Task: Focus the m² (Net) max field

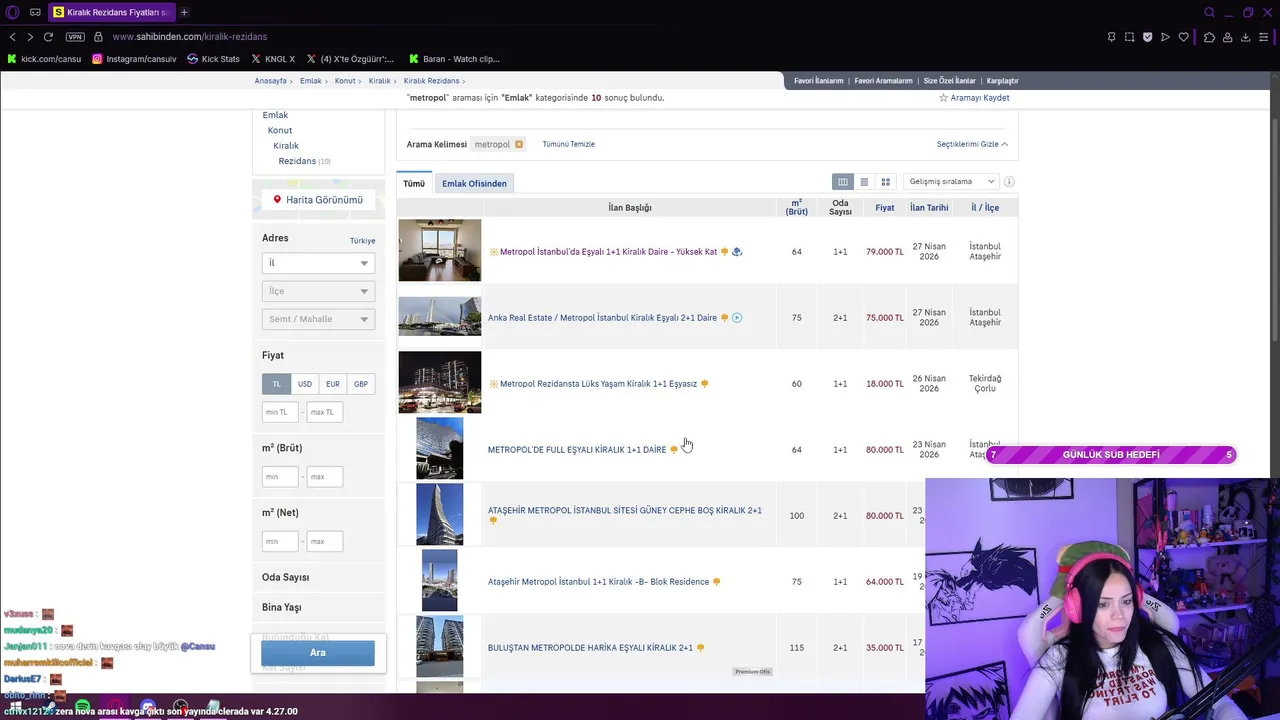Action: click(325, 541)
